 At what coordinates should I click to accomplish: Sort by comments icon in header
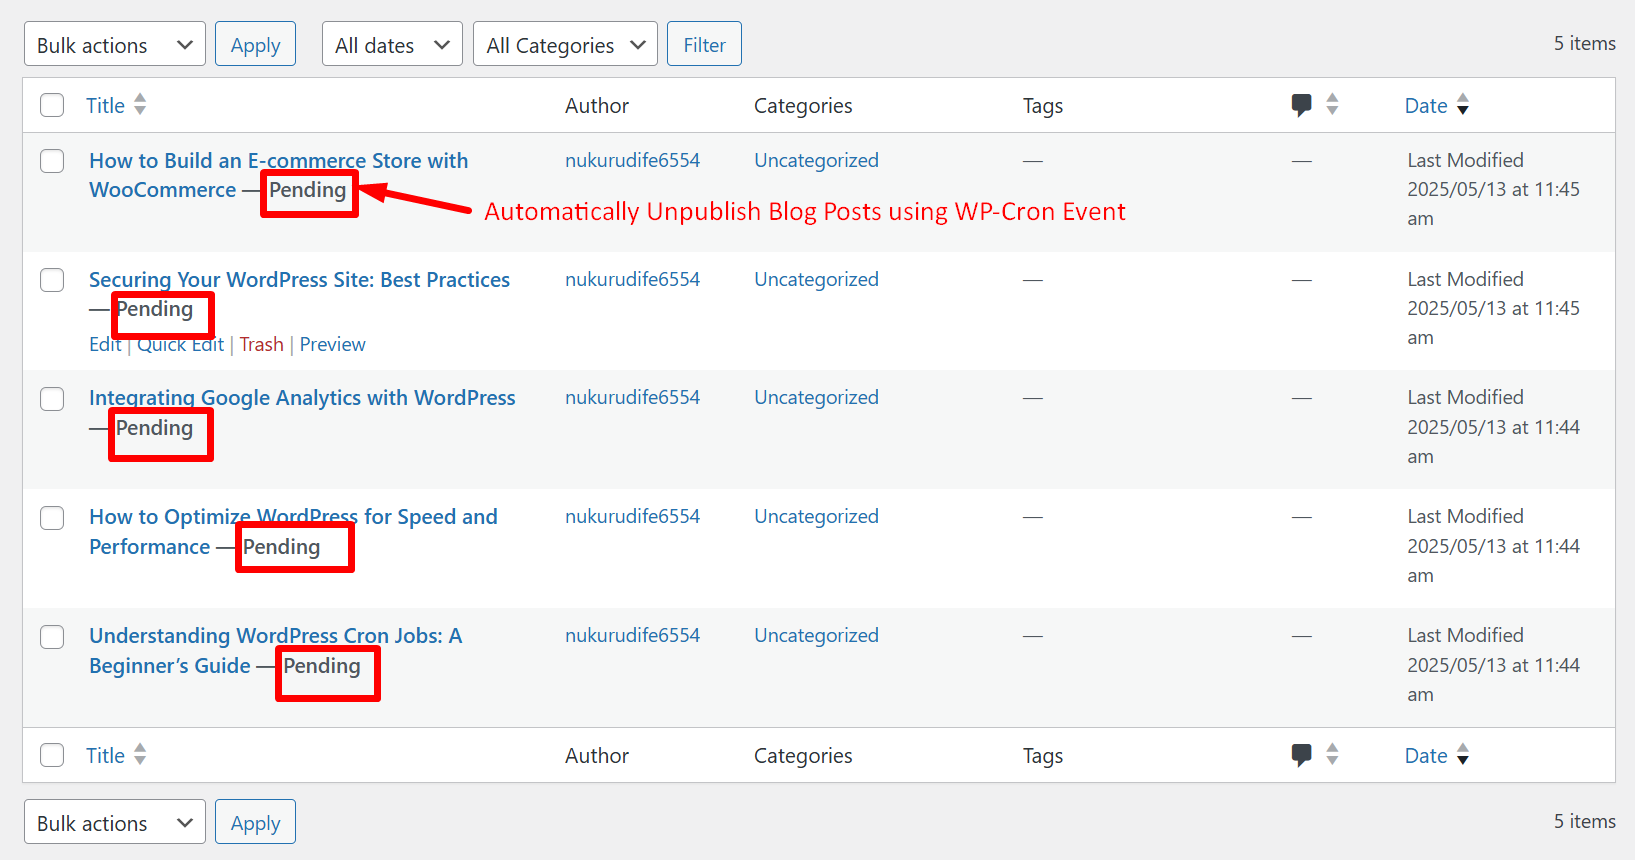click(x=1301, y=105)
